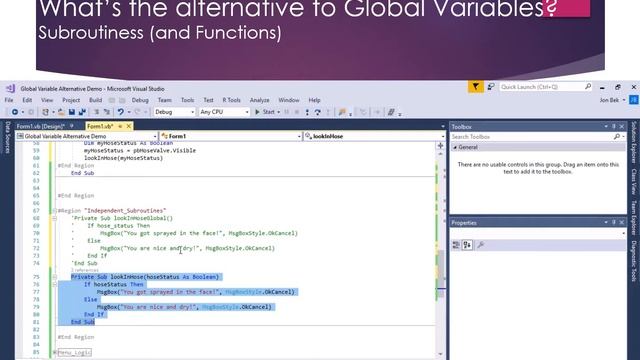Open the Data Sources side tab

[8, 138]
